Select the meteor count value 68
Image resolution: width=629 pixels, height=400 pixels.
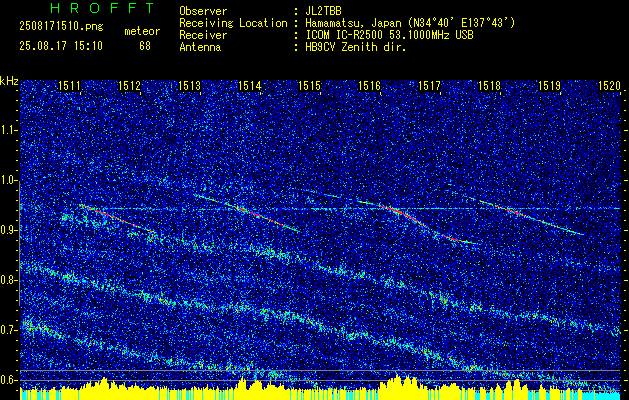[x=145, y=46]
